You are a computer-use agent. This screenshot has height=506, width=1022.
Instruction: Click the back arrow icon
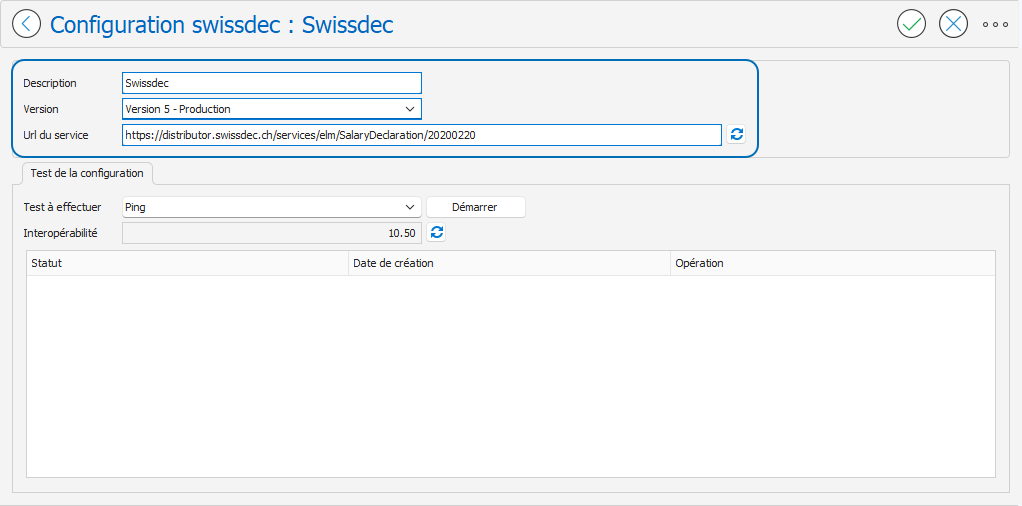[26, 24]
